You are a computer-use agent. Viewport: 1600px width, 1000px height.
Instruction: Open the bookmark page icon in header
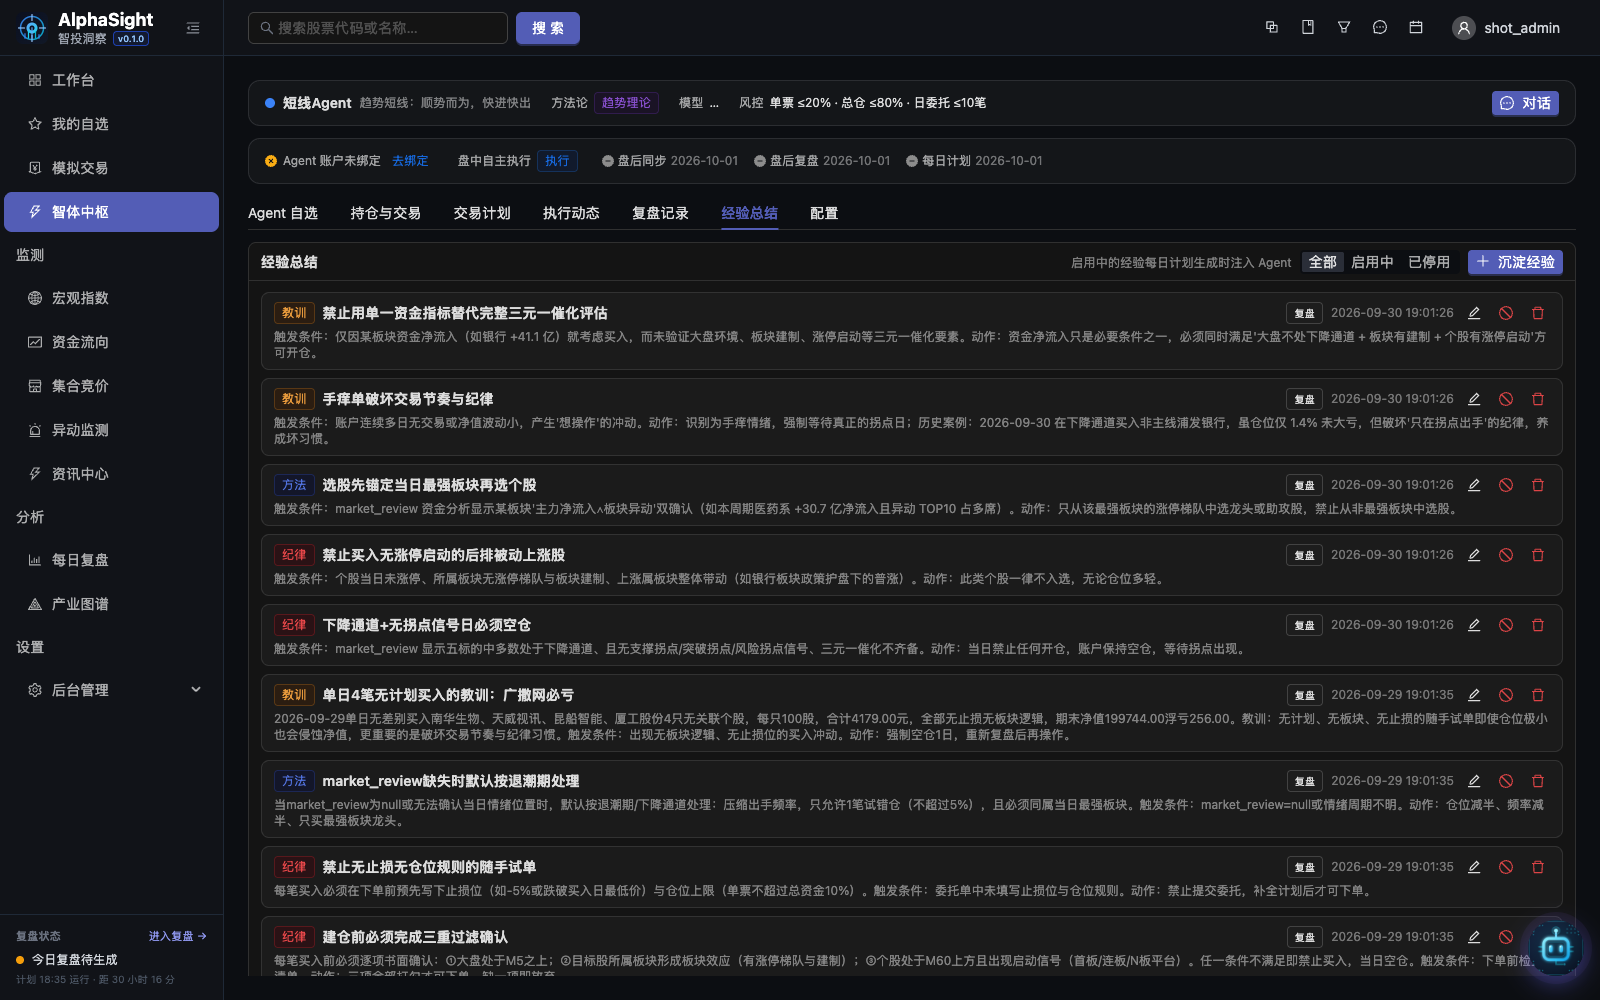tap(1308, 28)
